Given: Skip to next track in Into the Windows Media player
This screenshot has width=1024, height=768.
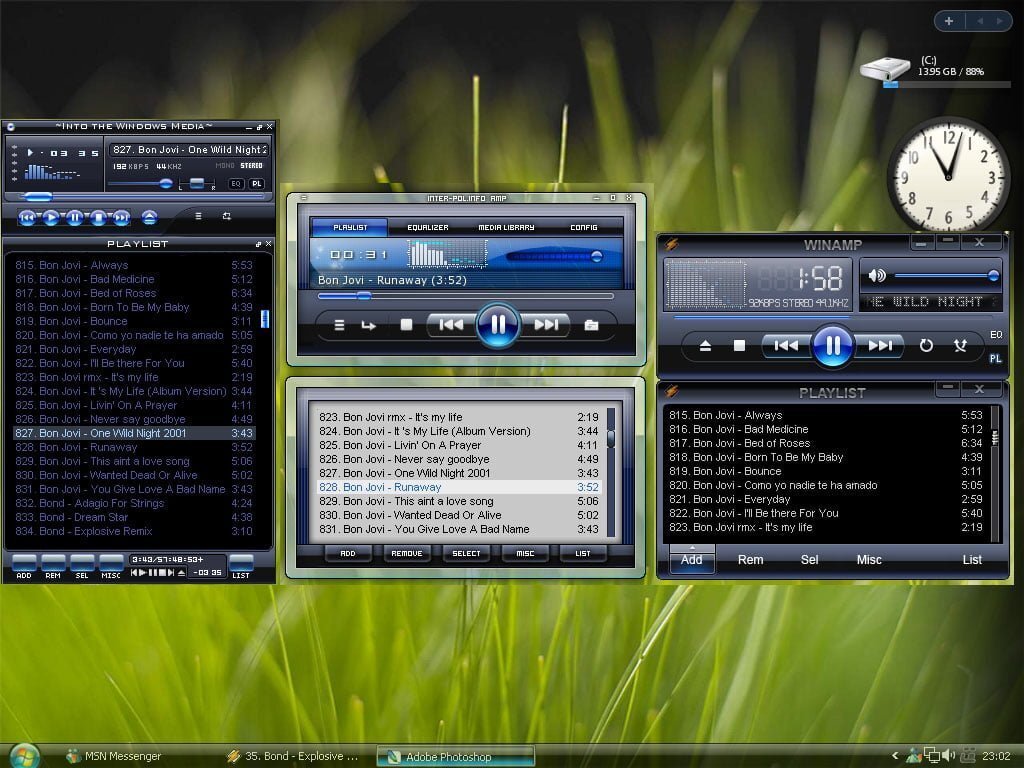Looking at the screenshot, I should 121,217.
